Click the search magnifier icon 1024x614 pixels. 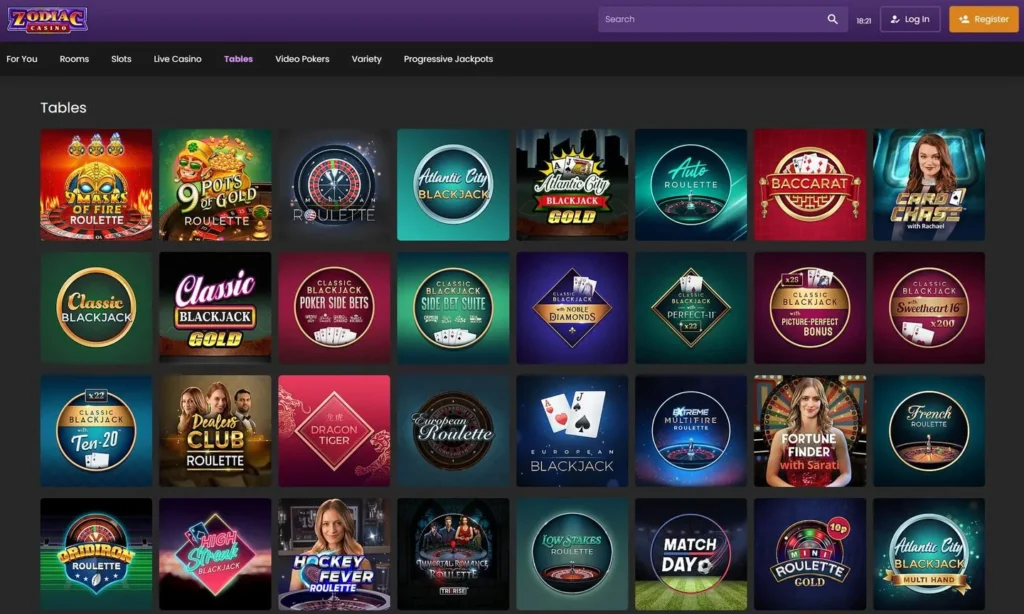(832, 20)
